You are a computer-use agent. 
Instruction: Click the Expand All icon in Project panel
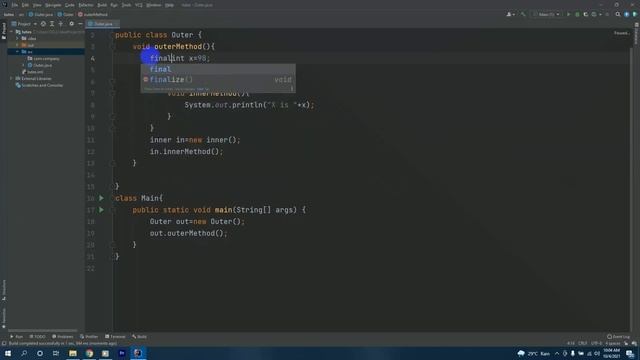point(52,24)
